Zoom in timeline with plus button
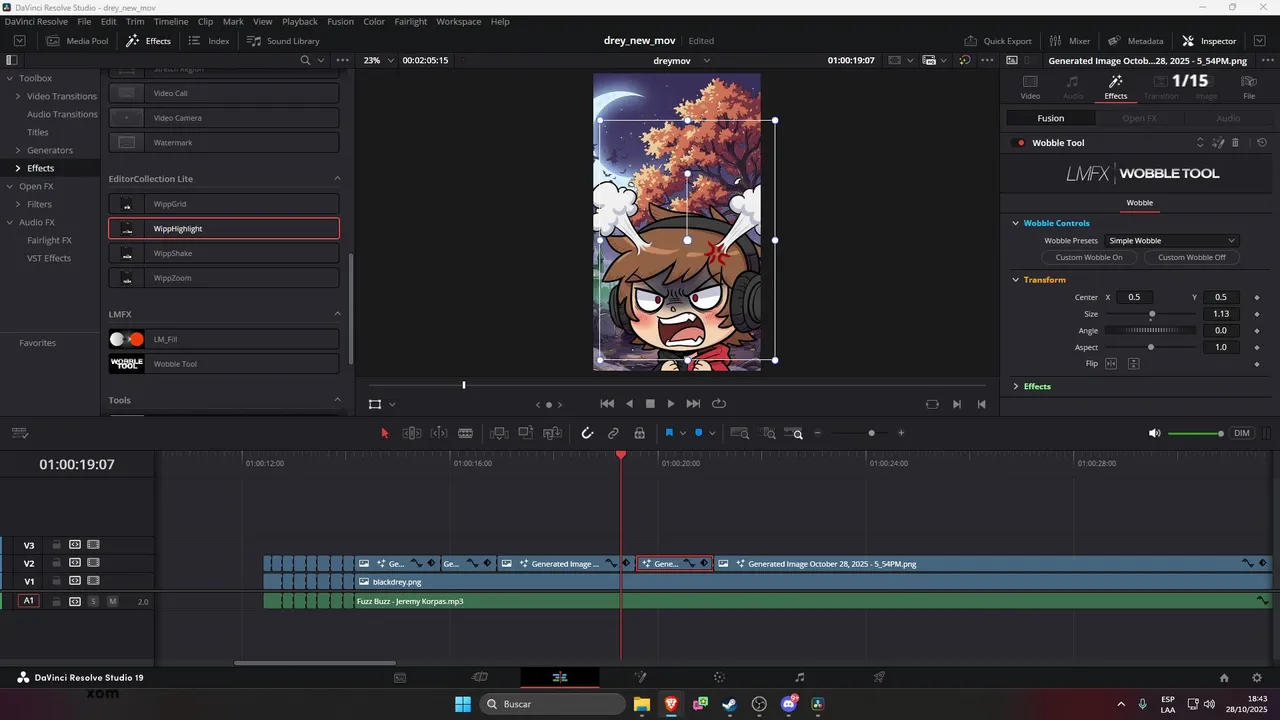Screen dimensions: 1280x720 pos(901,433)
